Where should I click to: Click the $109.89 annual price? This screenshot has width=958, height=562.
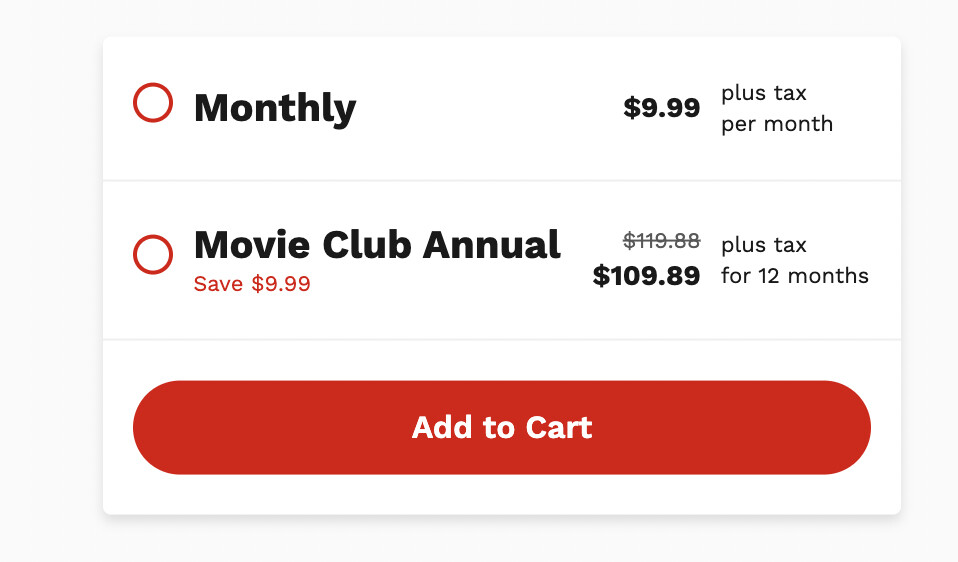point(646,276)
